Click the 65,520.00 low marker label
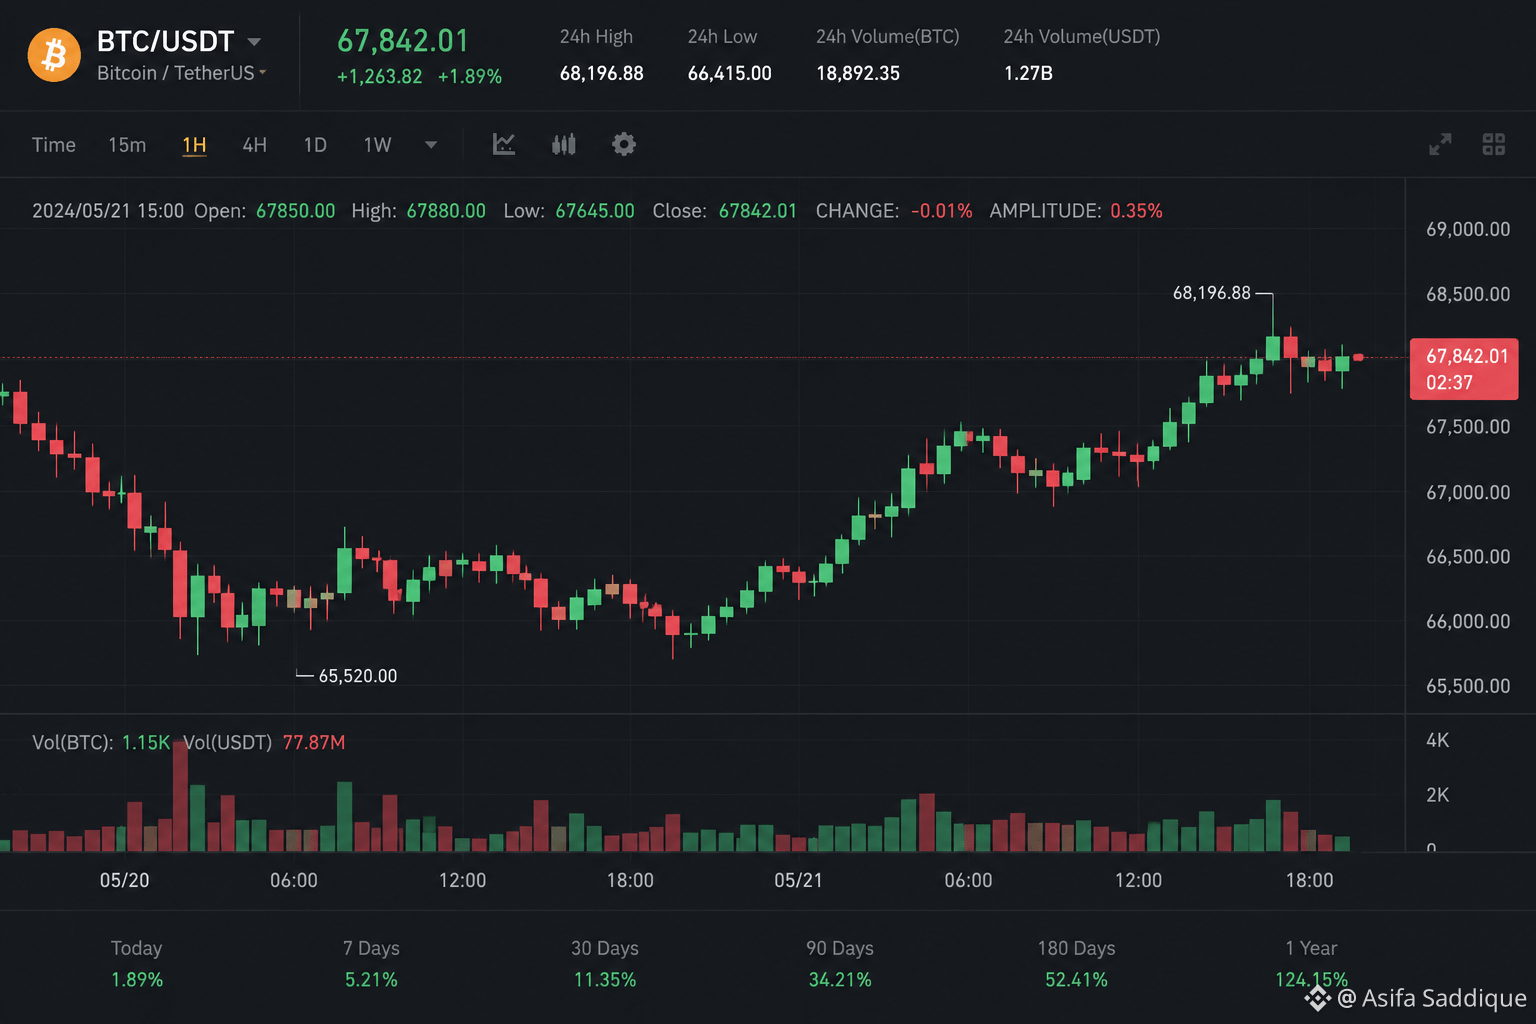This screenshot has width=1536, height=1024. coord(357,676)
